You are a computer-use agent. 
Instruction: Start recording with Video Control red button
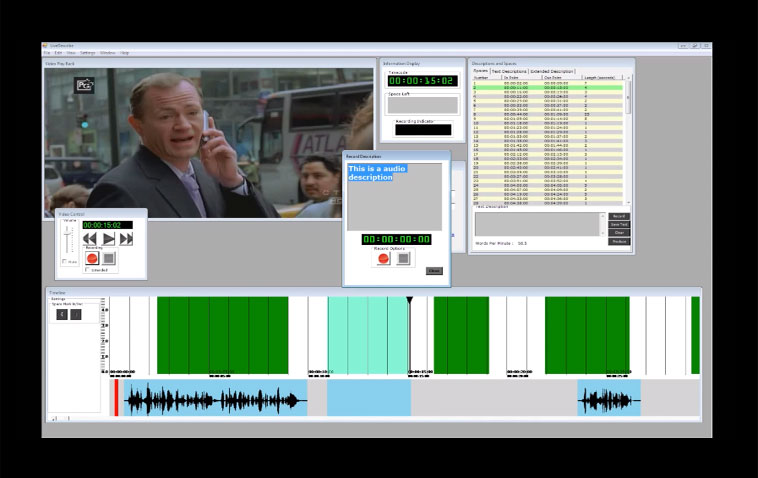pos(92,258)
